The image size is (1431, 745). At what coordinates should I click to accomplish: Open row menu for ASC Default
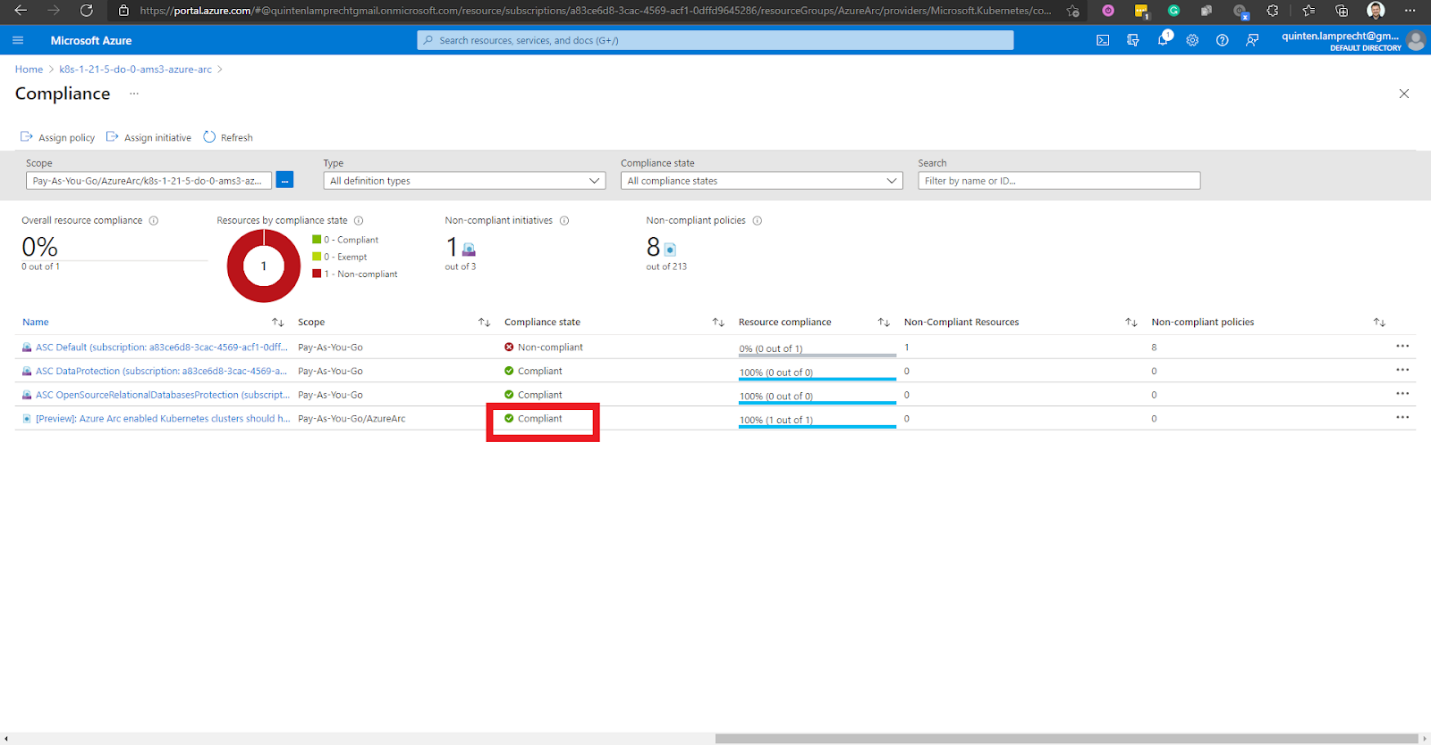[1403, 346]
